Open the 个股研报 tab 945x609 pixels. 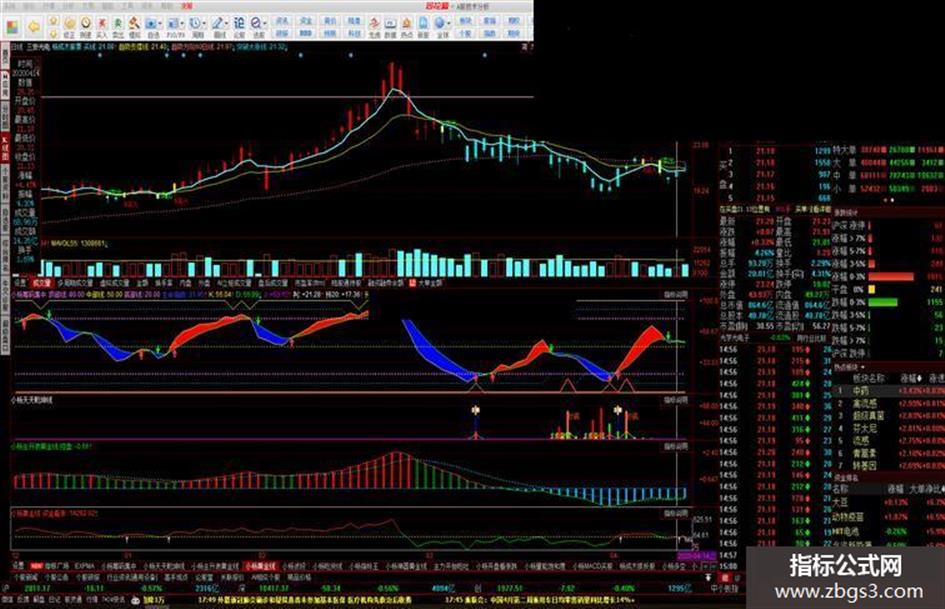click(88, 578)
